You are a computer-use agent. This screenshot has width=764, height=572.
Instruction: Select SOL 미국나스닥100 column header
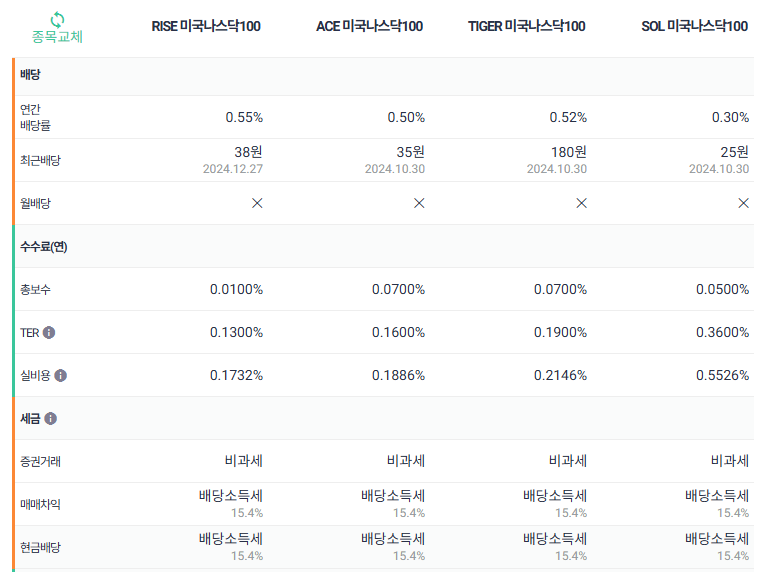pyautogui.click(x=694, y=26)
